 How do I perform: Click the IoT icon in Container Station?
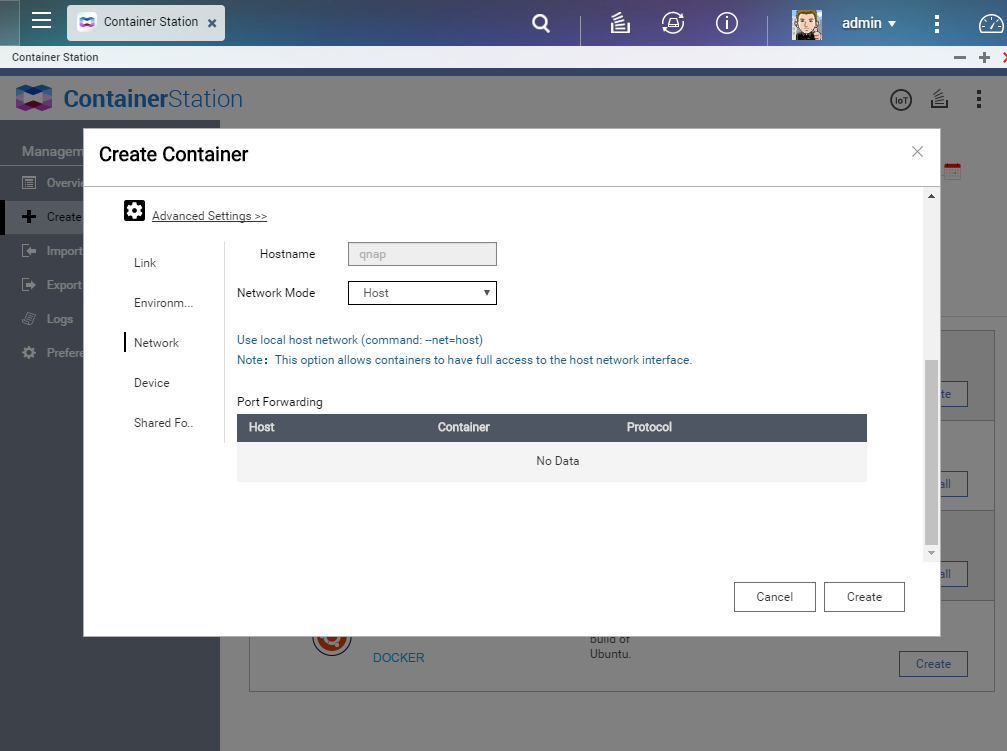coord(901,100)
